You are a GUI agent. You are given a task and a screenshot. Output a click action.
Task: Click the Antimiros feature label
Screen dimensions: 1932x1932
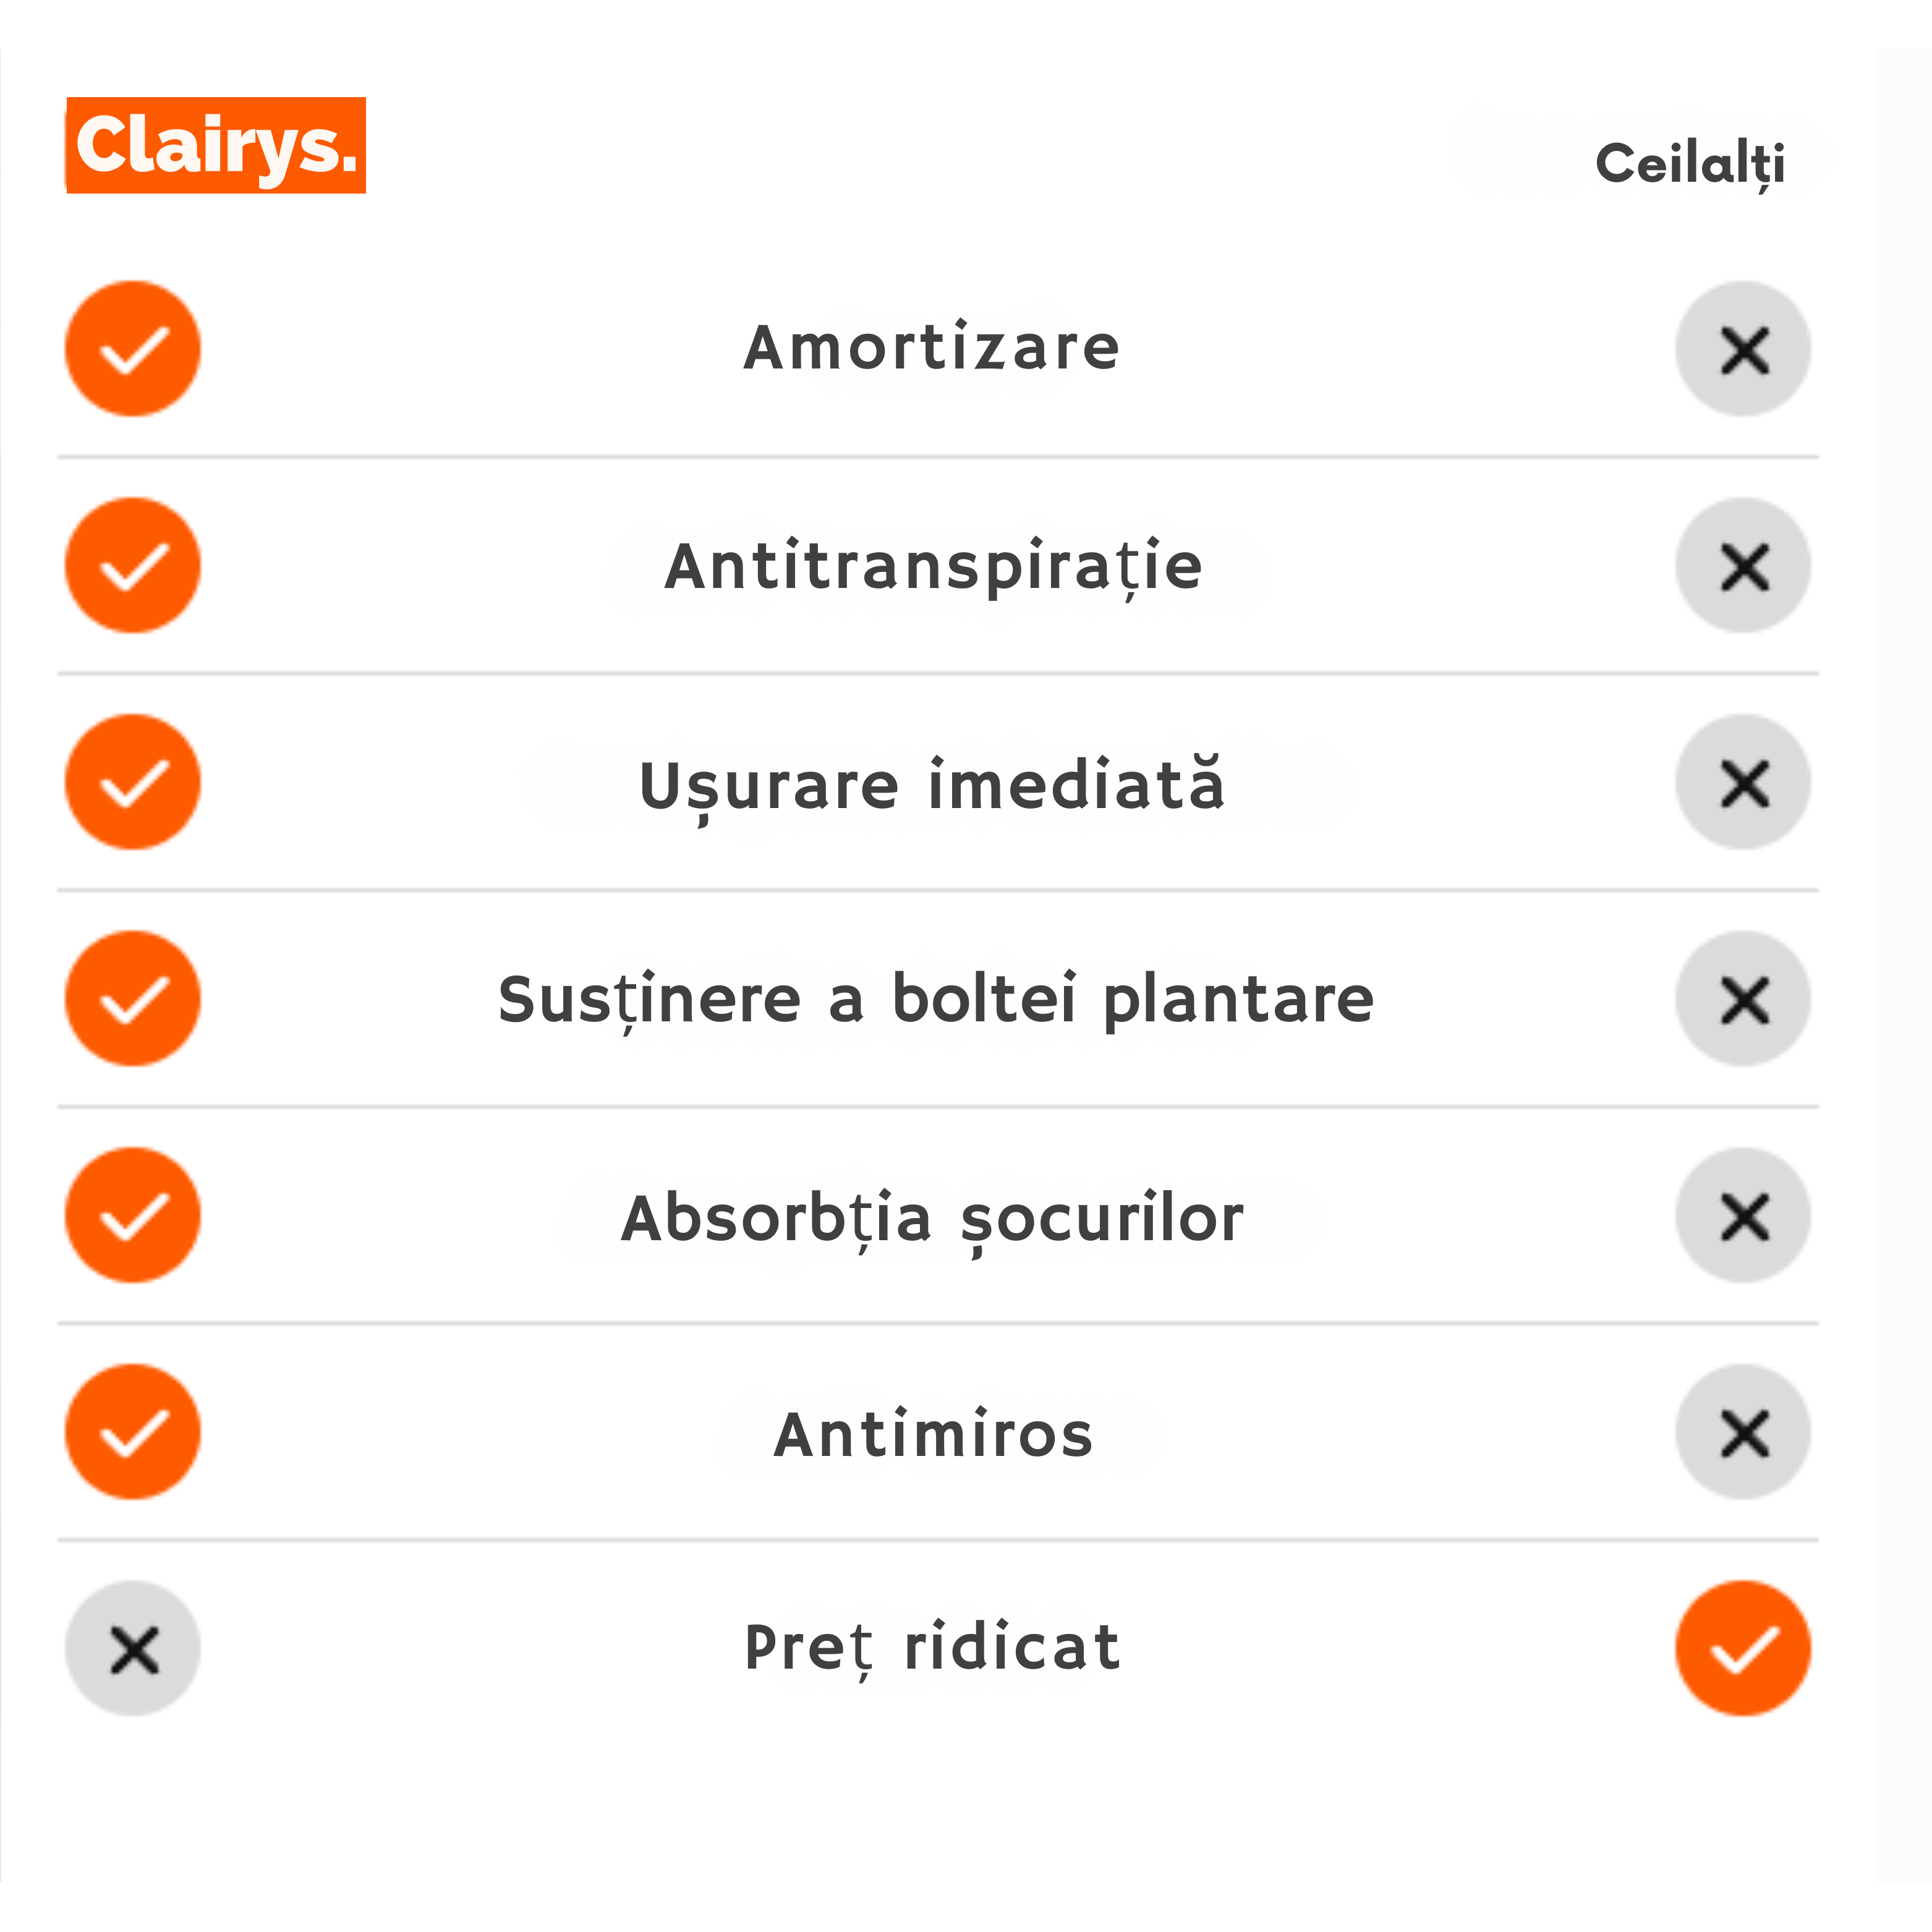click(x=934, y=1435)
